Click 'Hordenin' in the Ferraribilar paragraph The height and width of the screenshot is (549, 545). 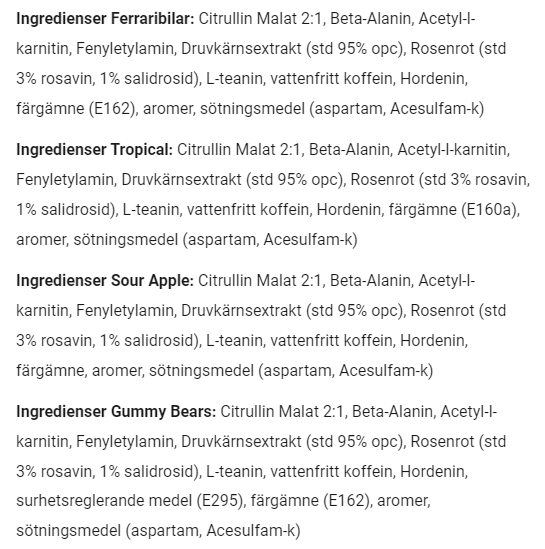[x=433, y=79]
